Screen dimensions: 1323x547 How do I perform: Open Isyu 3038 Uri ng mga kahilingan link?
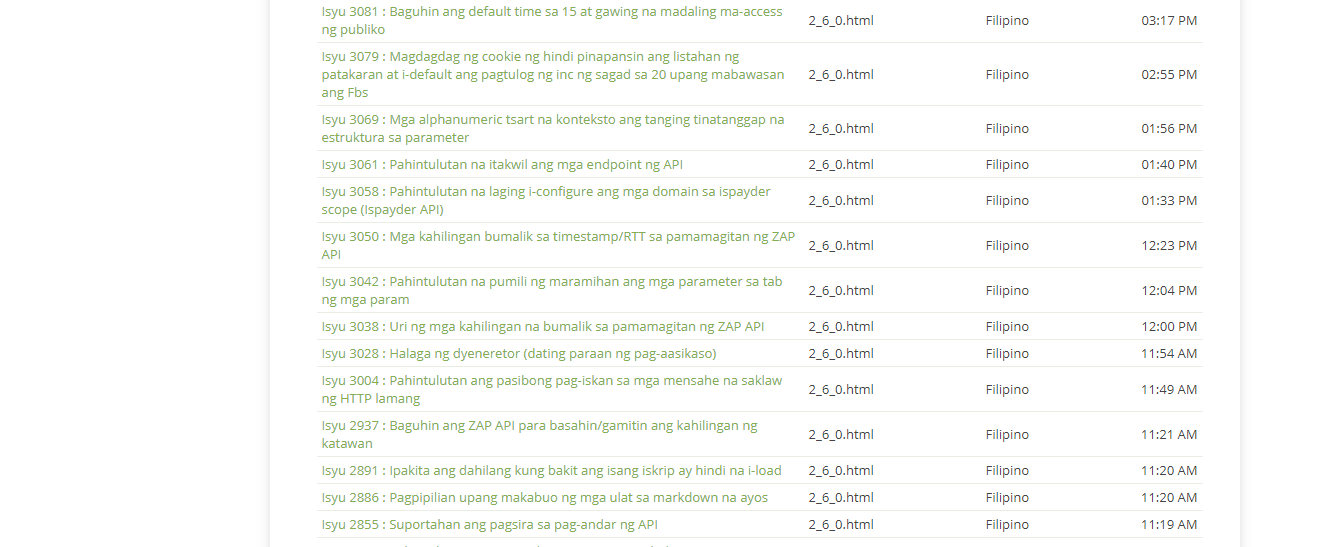click(543, 326)
